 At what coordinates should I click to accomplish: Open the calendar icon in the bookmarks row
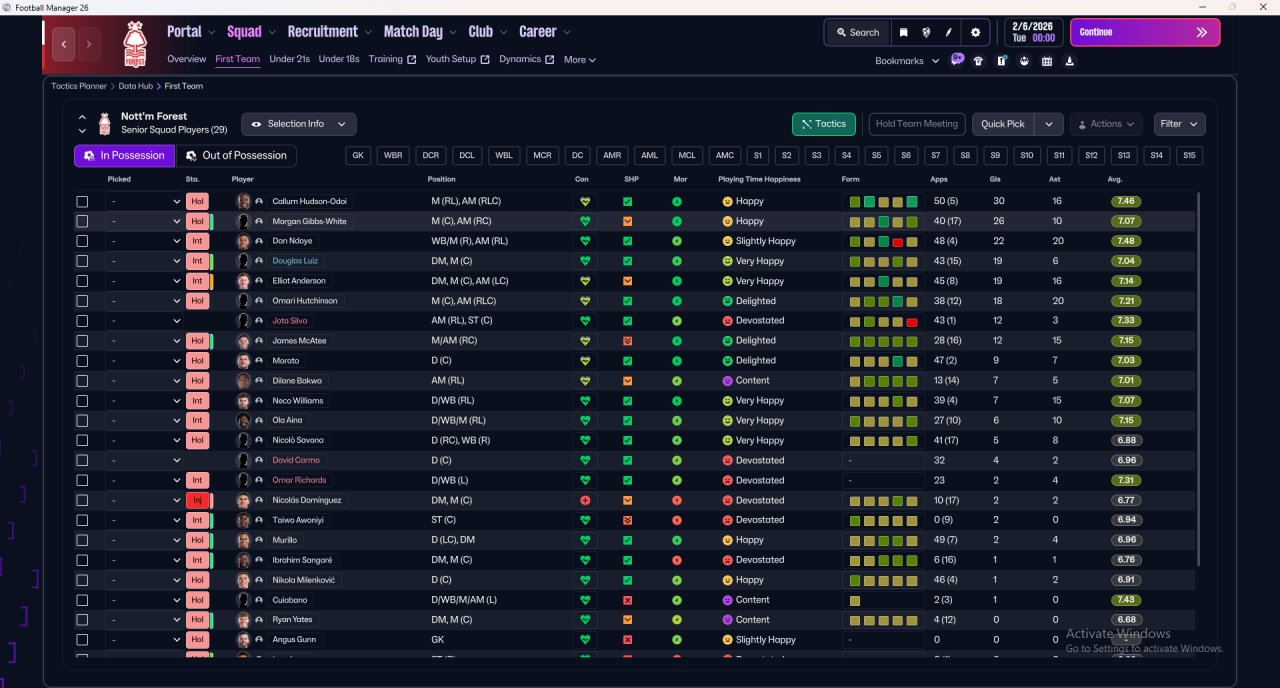(x=1047, y=61)
